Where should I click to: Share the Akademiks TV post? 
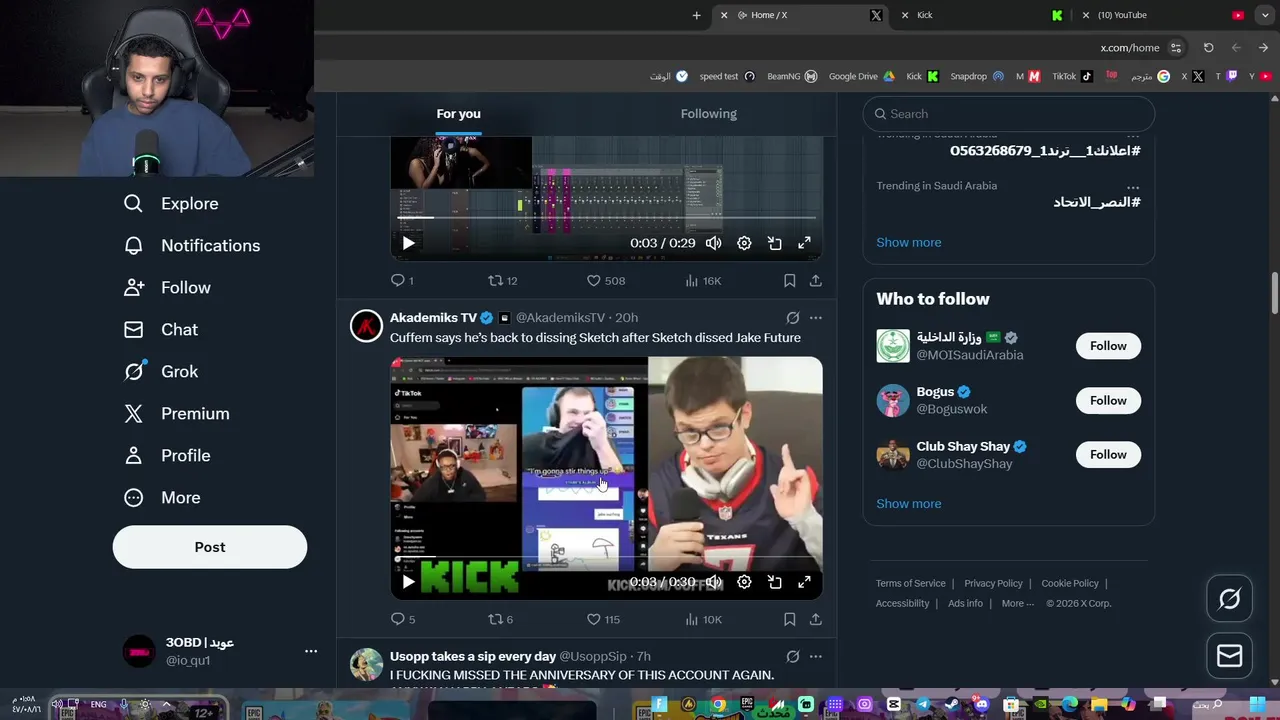(x=815, y=619)
